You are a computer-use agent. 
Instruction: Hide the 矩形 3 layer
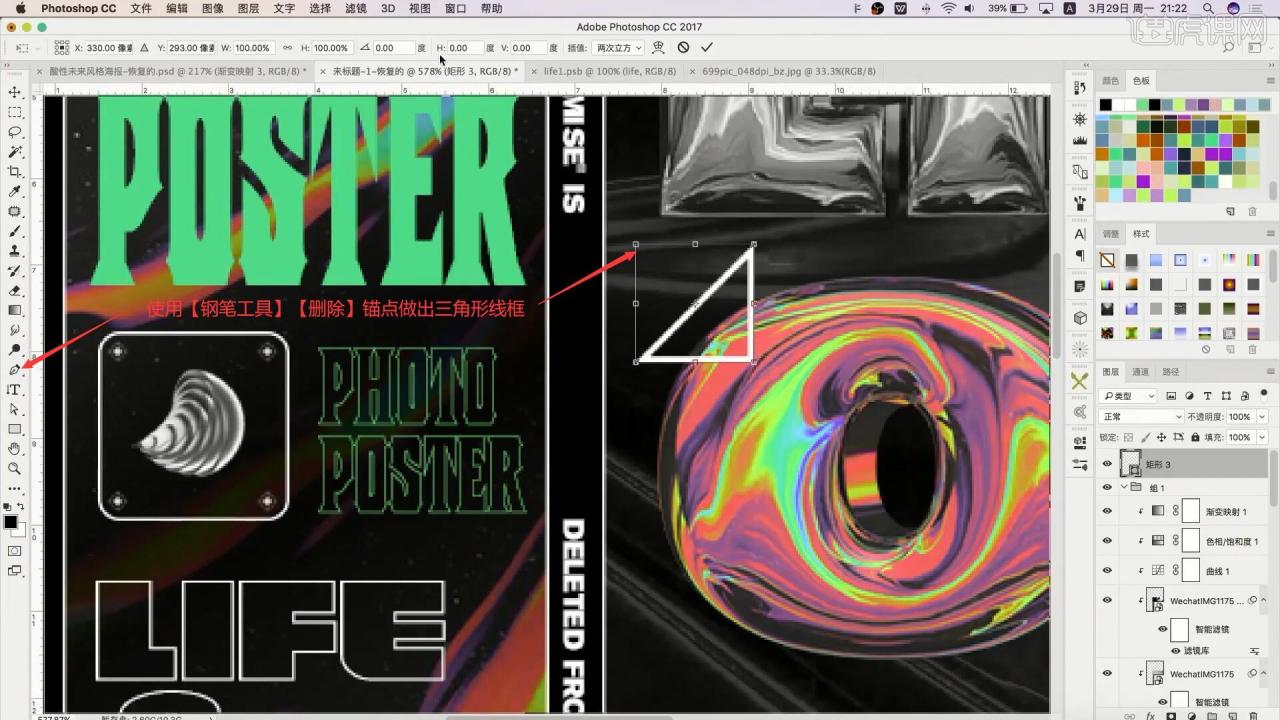coord(1106,464)
